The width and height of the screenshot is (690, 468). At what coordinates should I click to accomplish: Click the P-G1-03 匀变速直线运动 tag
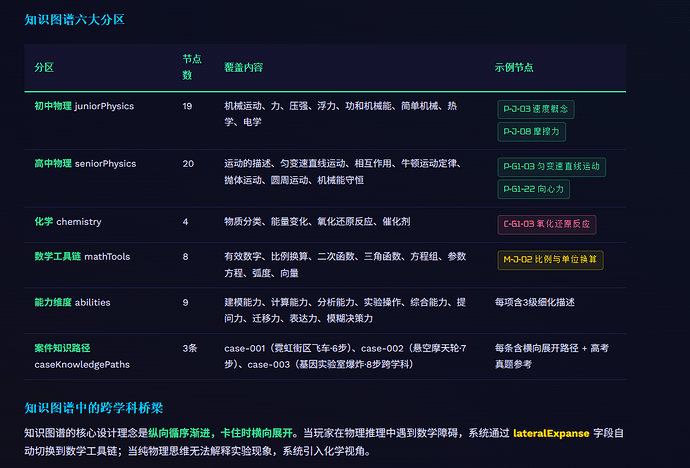[551, 167]
